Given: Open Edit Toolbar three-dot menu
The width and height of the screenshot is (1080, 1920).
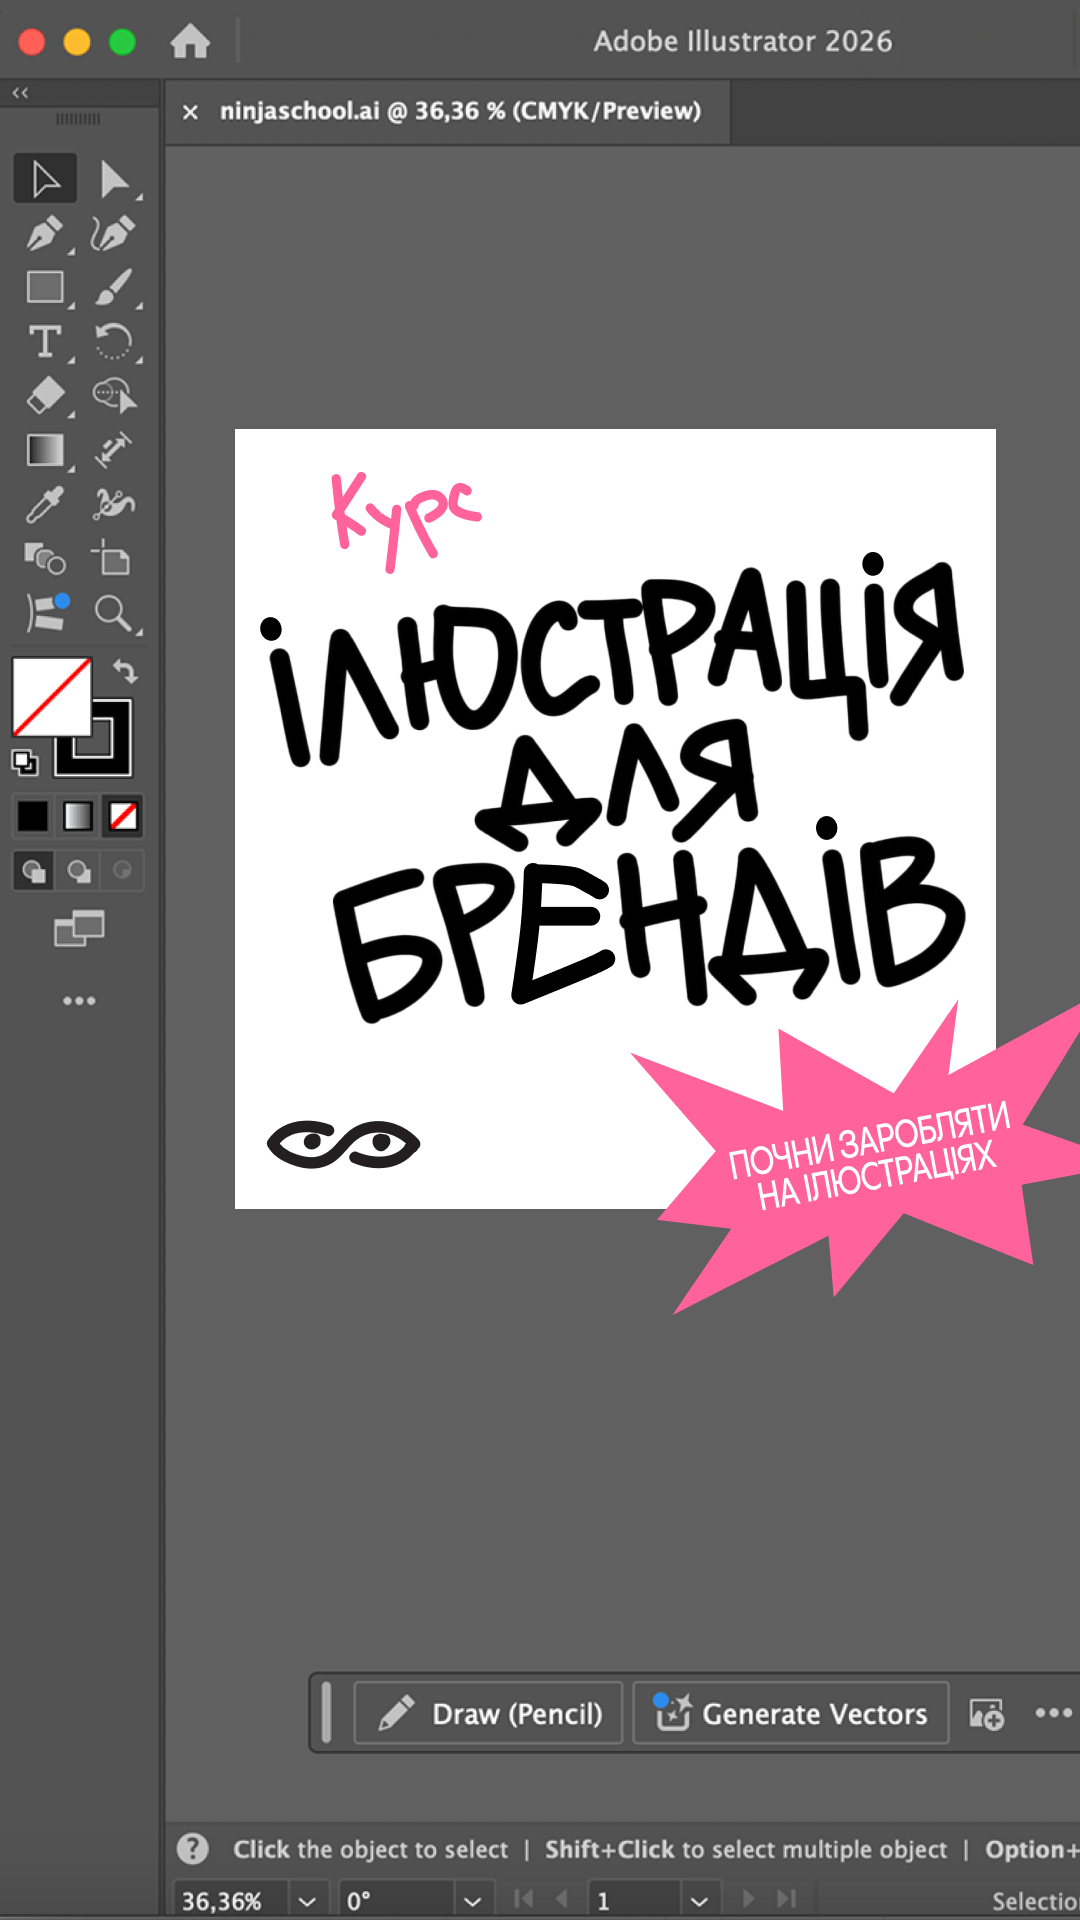Looking at the screenshot, I should point(79,1001).
